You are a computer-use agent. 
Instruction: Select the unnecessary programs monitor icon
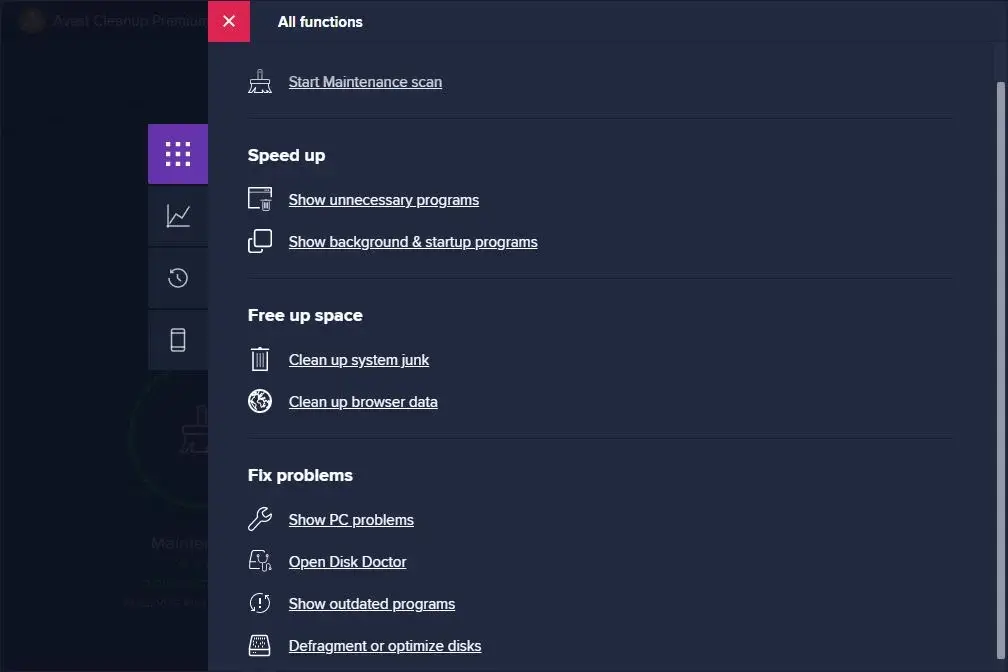pyautogui.click(x=260, y=199)
